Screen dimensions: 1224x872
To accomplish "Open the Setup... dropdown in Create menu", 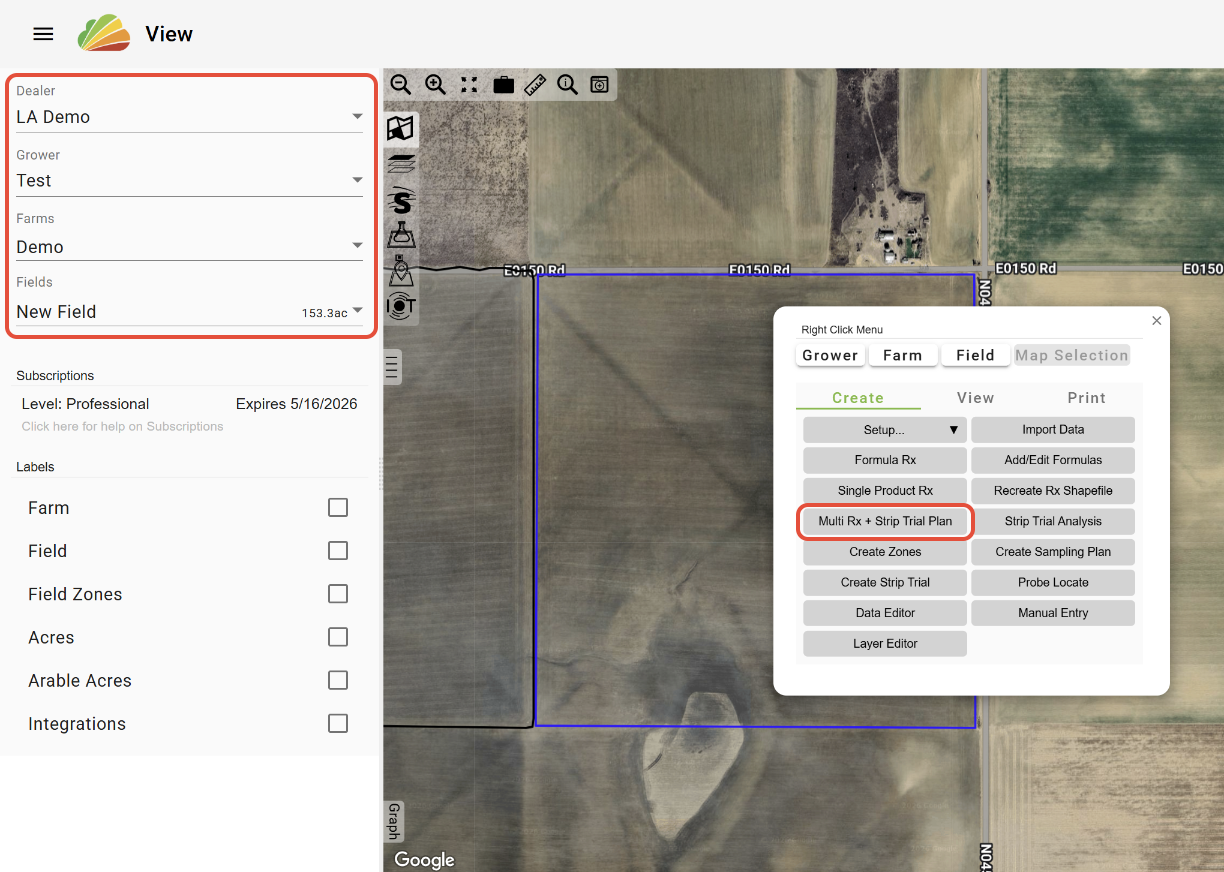I will 884,430.
